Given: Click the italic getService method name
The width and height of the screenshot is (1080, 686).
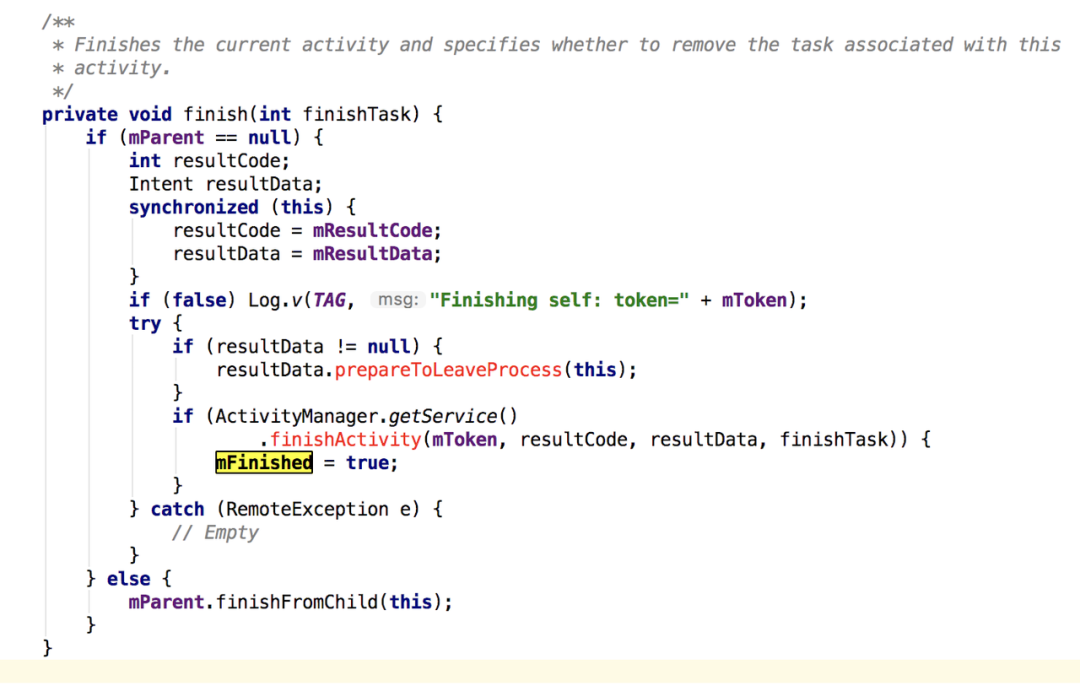Looking at the screenshot, I should click(x=442, y=417).
